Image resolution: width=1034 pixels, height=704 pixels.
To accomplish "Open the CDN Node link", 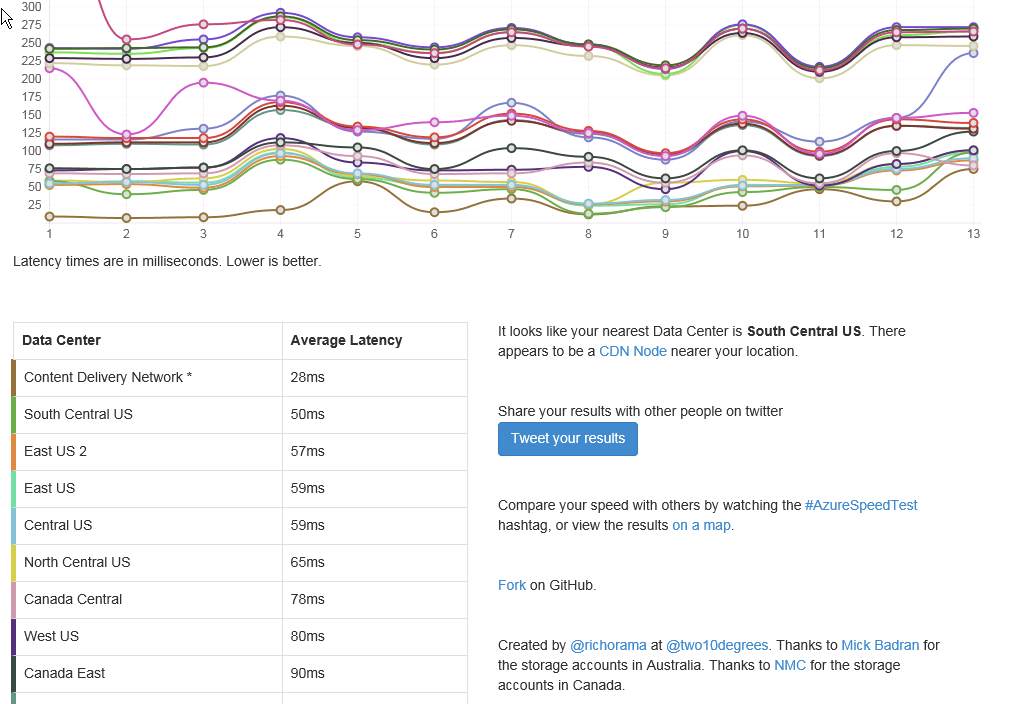I will point(633,351).
